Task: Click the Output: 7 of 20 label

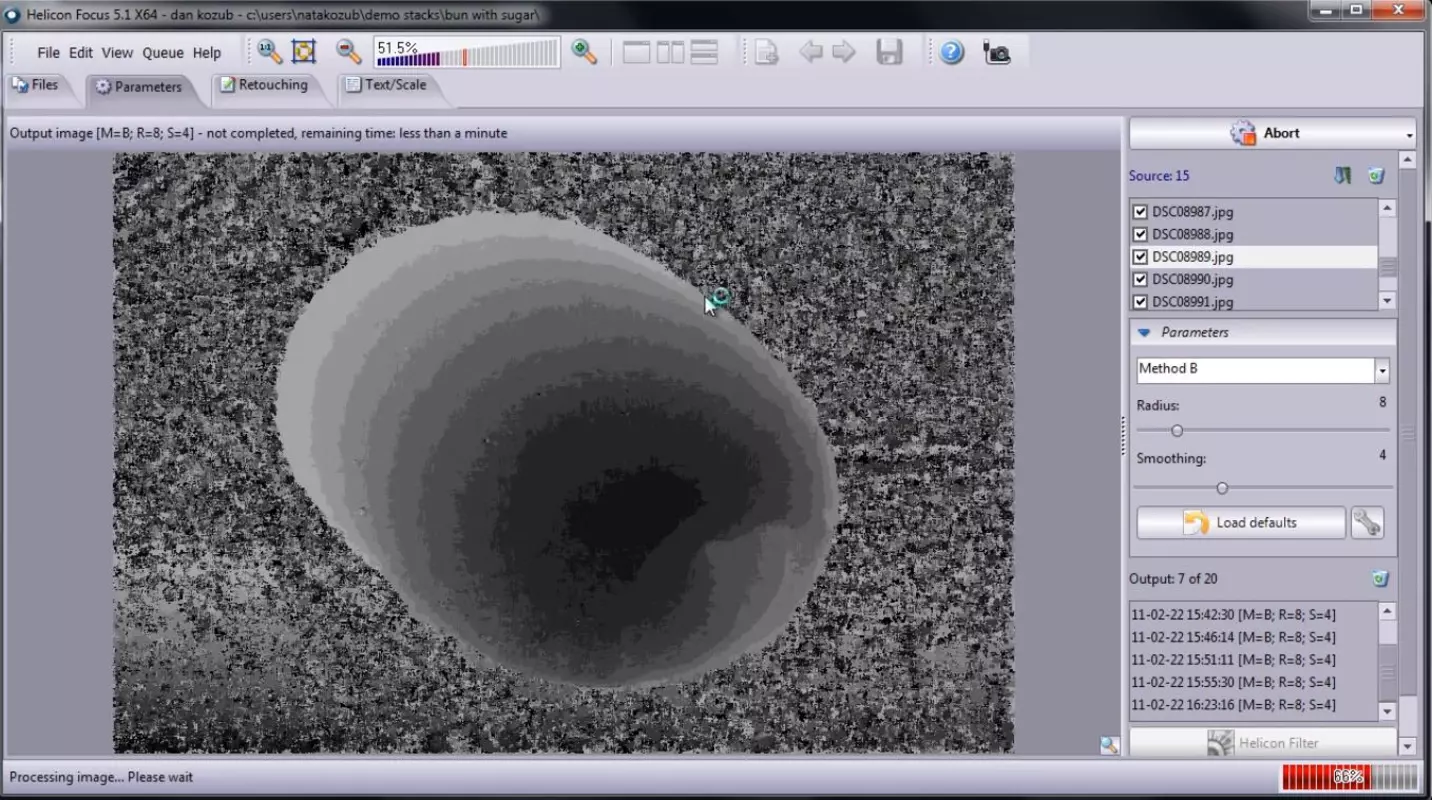Action: [1173, 579]
